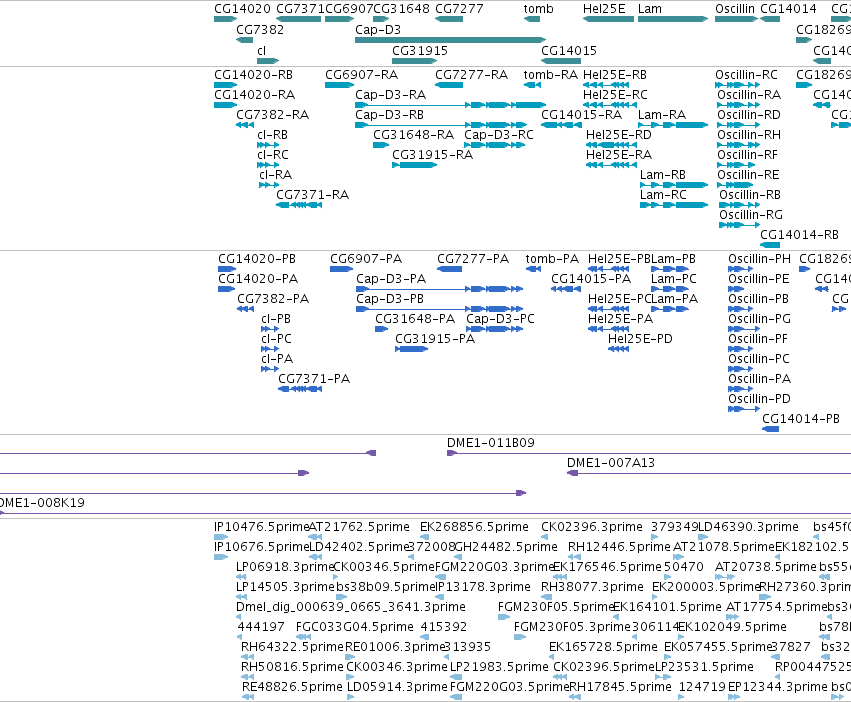
Task: Select transcript label CG31915-RA
Action: click(x=433, y=155)
